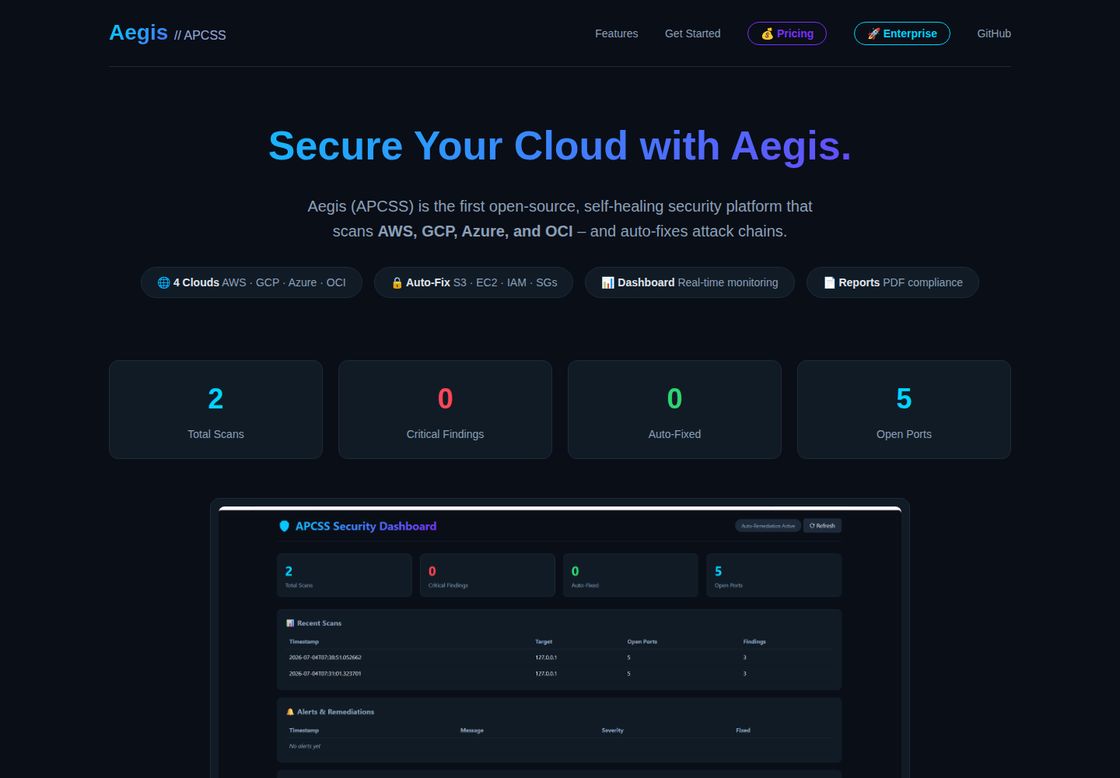
Task: Click the Target column header in Recent Scans
Action: tap(544, 642)
